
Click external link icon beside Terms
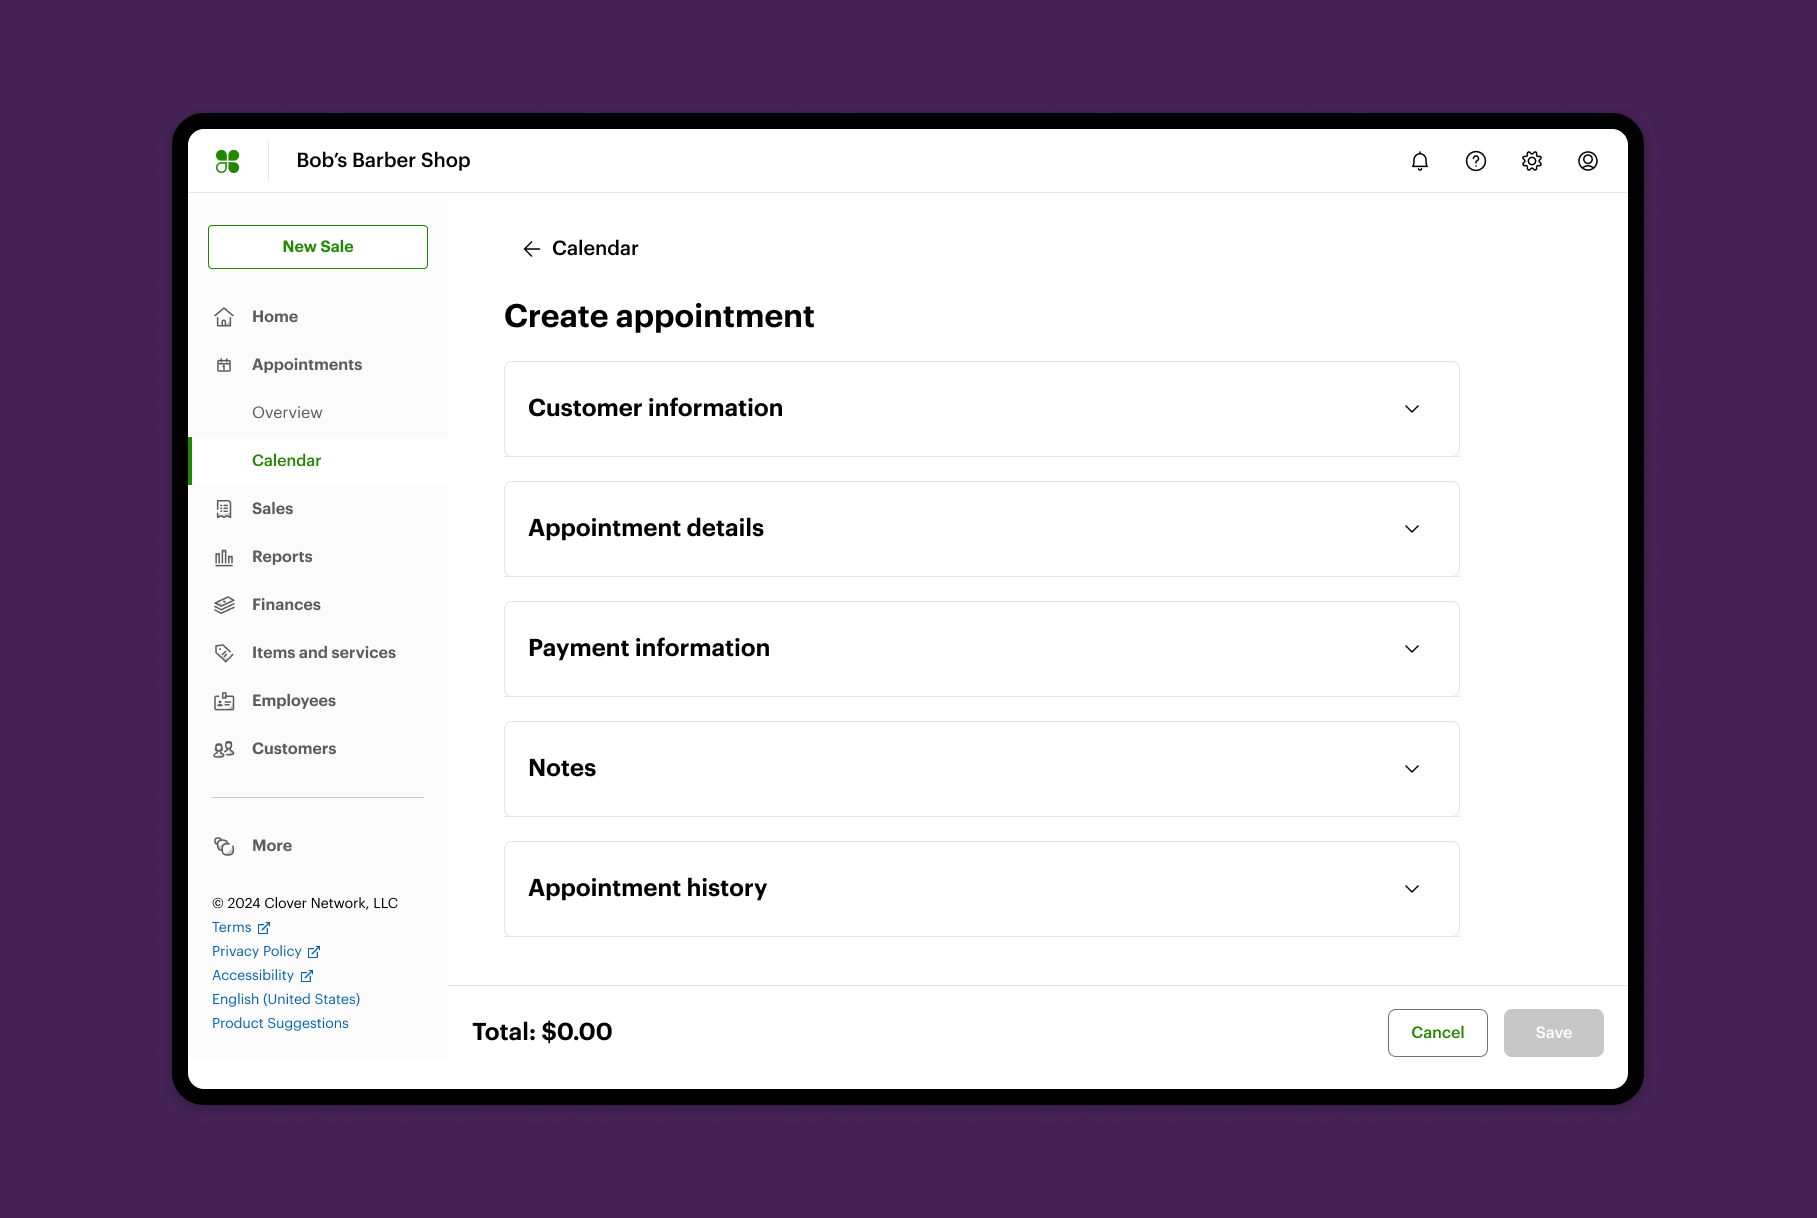(x=264, y=928)
